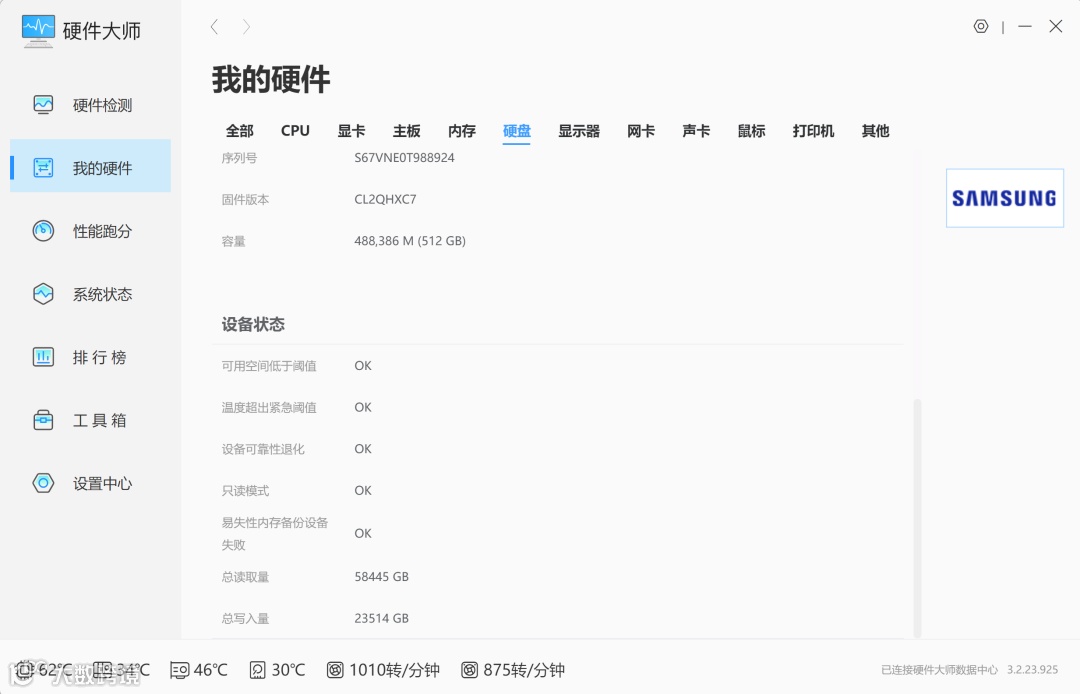Click 易失性内存备份设备失败 label
This screenshot has height=694, width=1080.
(275, 534)
